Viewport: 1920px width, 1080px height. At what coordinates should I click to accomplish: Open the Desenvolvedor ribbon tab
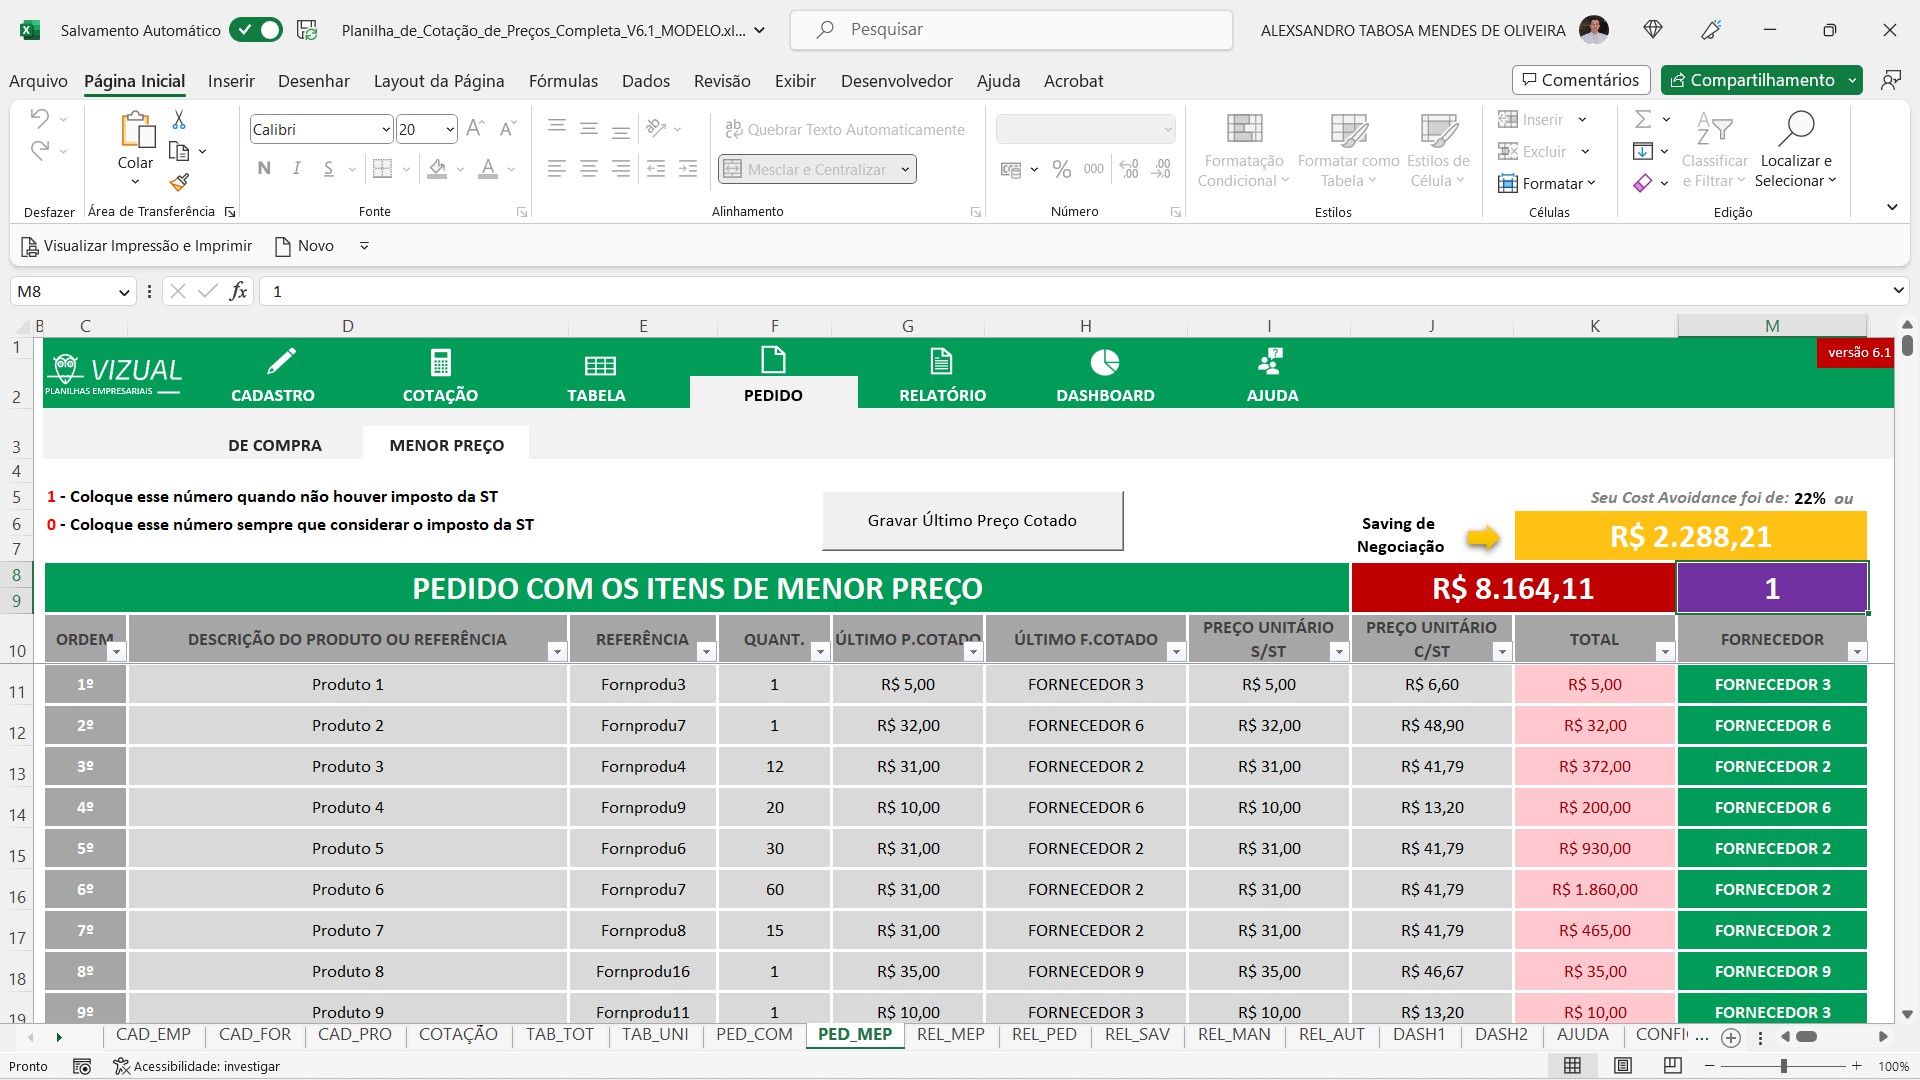pyautogui.click(x=896, y=81)
